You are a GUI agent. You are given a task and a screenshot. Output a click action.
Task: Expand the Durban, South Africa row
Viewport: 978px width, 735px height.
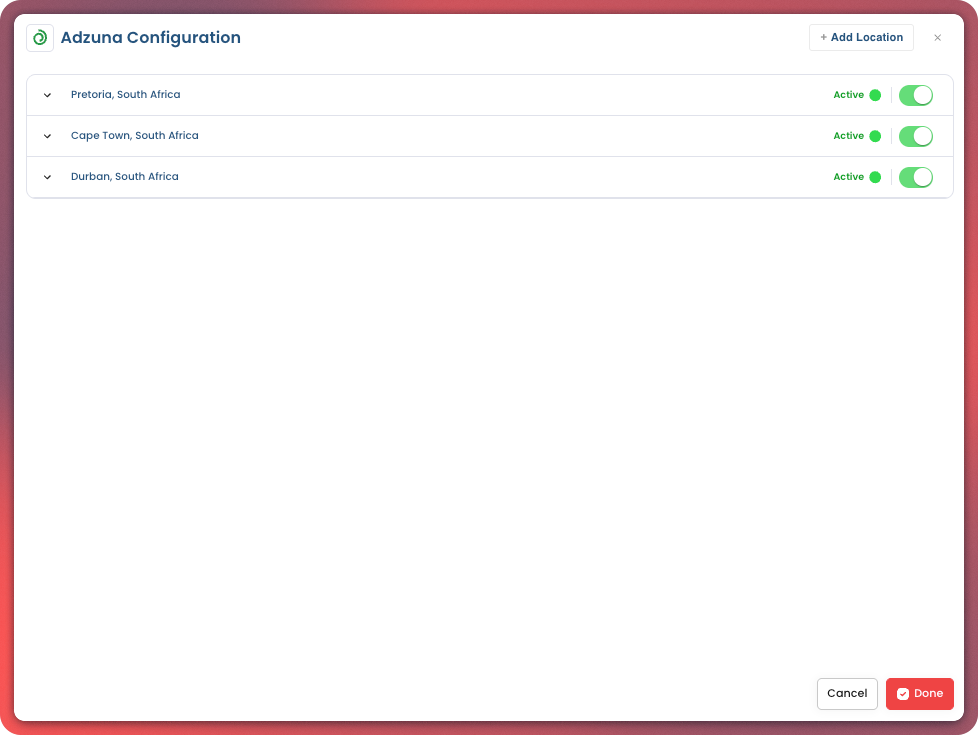coord(47,176)
